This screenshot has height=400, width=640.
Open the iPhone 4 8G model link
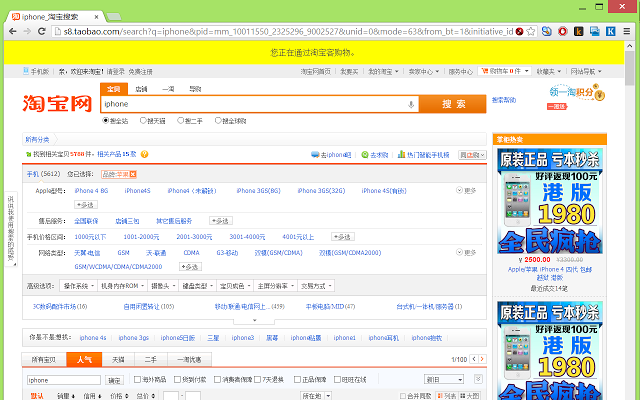click(91, 191)
